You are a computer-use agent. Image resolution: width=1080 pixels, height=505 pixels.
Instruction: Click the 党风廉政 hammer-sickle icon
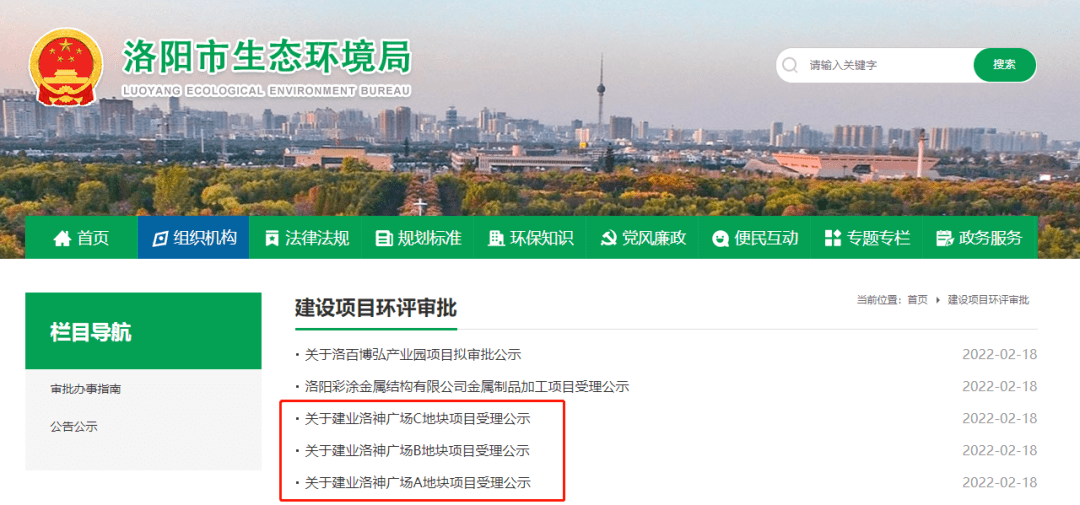click(608, 238)
